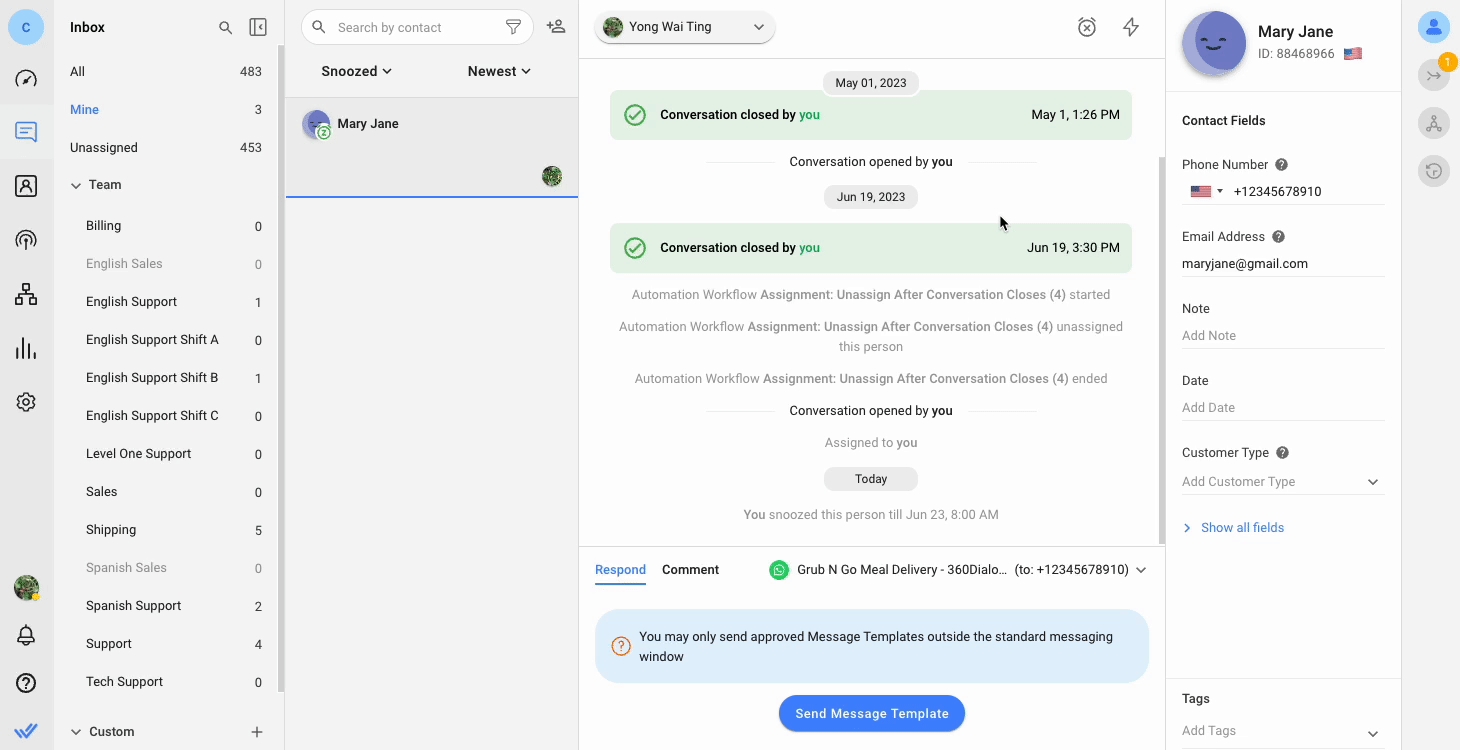Viewport: 1460px width, 750px height.
Task: Open the Add Tags dropdown
Action: coord(1282,731)
